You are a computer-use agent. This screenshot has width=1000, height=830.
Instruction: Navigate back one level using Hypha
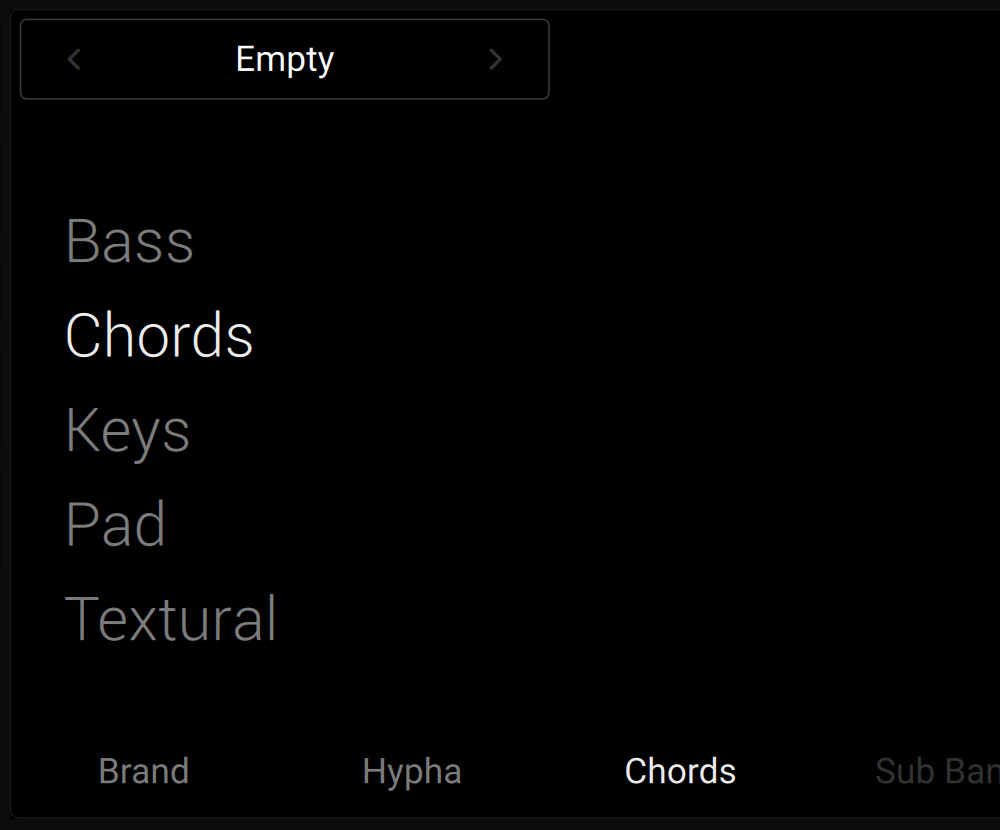pyautogui.click(x=412, y=770)
